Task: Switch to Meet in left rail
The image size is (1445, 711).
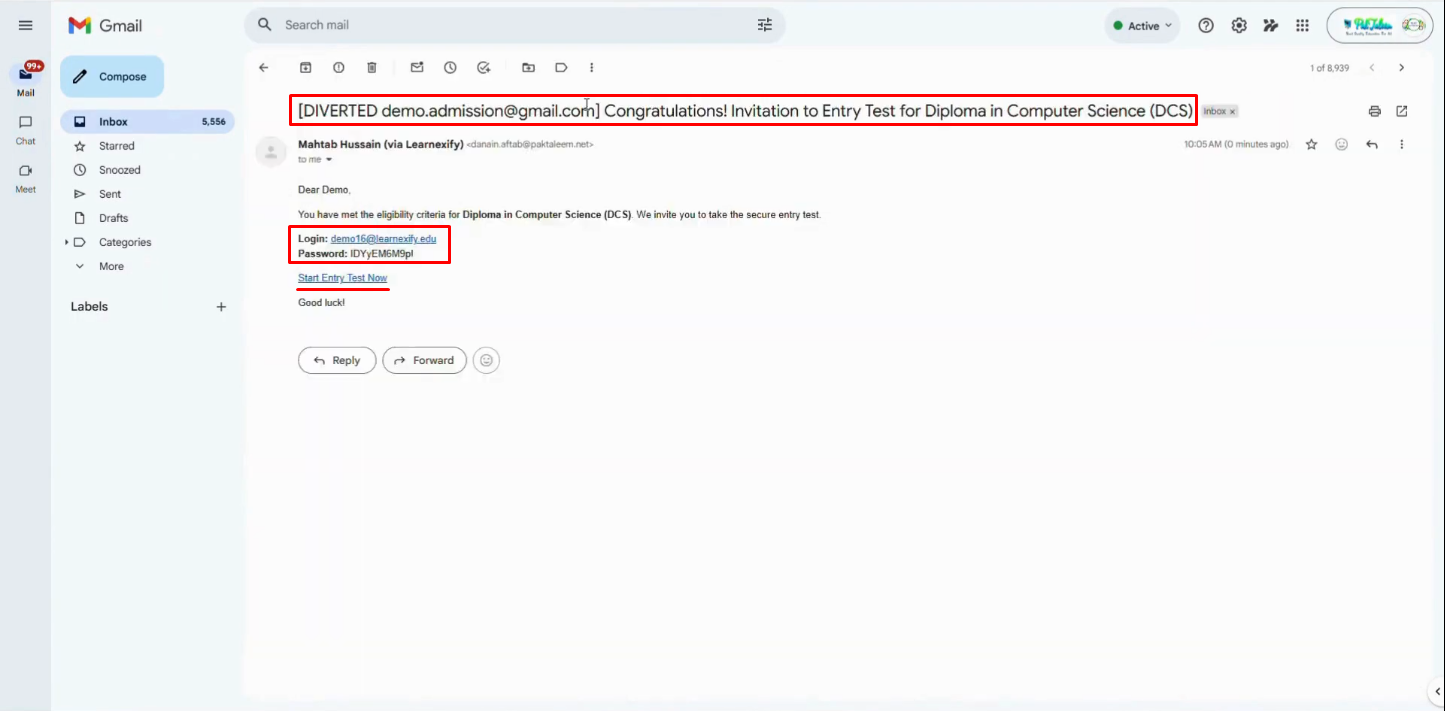Action: 26,177
